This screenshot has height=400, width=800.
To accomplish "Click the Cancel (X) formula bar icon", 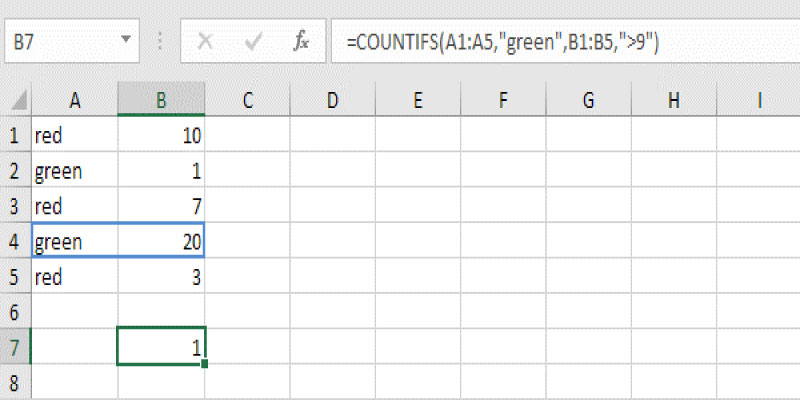I will pyautogui.click(x=205, y=41).
